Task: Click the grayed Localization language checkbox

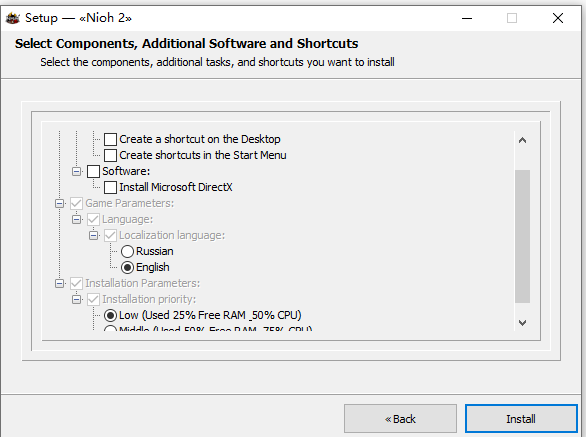Action: (110, 236)
